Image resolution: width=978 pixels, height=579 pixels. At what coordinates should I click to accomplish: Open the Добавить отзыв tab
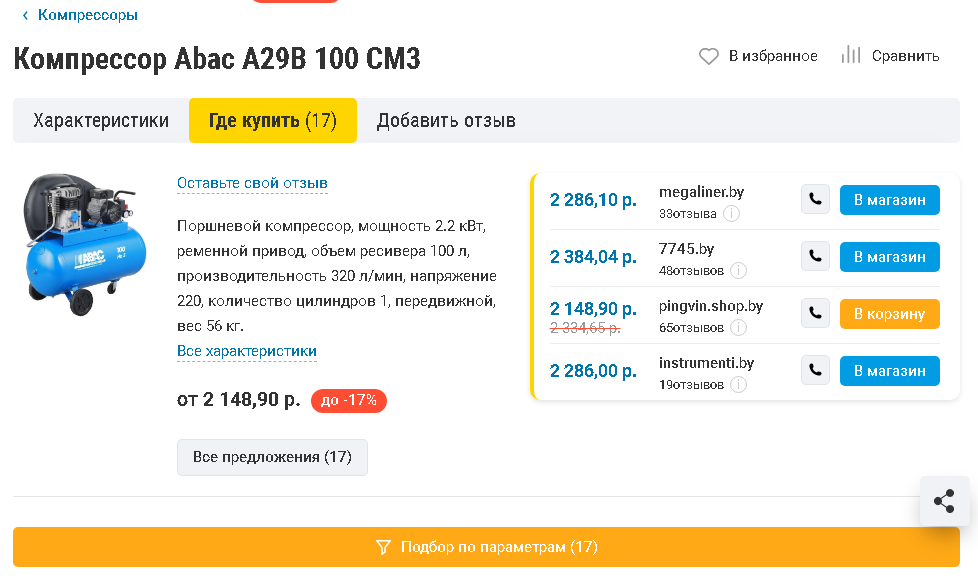click(x=446, y=120)
